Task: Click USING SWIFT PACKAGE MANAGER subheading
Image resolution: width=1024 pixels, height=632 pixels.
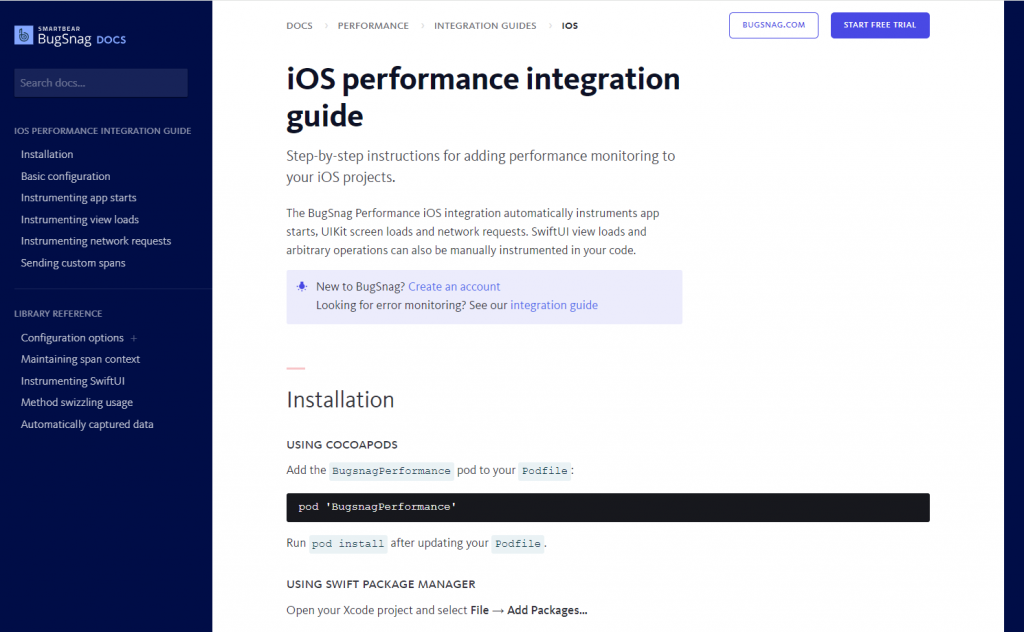Action: click(381, 584)
